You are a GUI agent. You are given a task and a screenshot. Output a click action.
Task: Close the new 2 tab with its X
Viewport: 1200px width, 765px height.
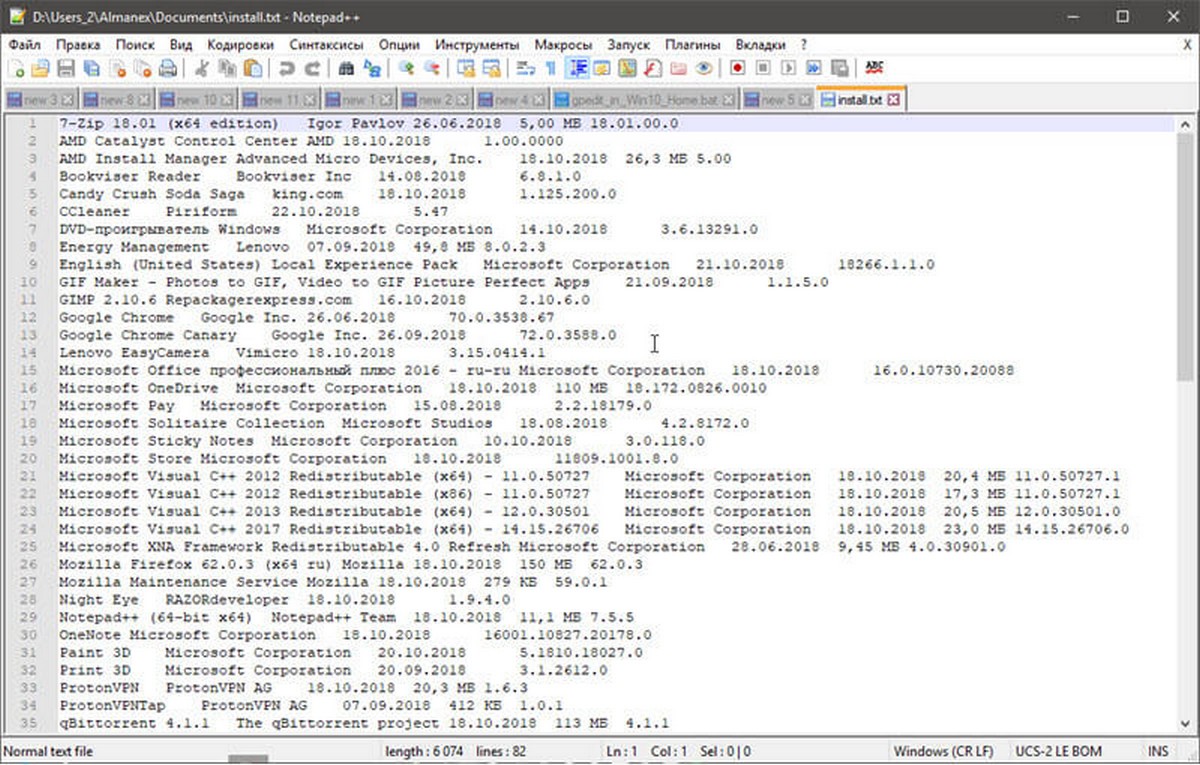pyautogui.click(x=461, y=100)
